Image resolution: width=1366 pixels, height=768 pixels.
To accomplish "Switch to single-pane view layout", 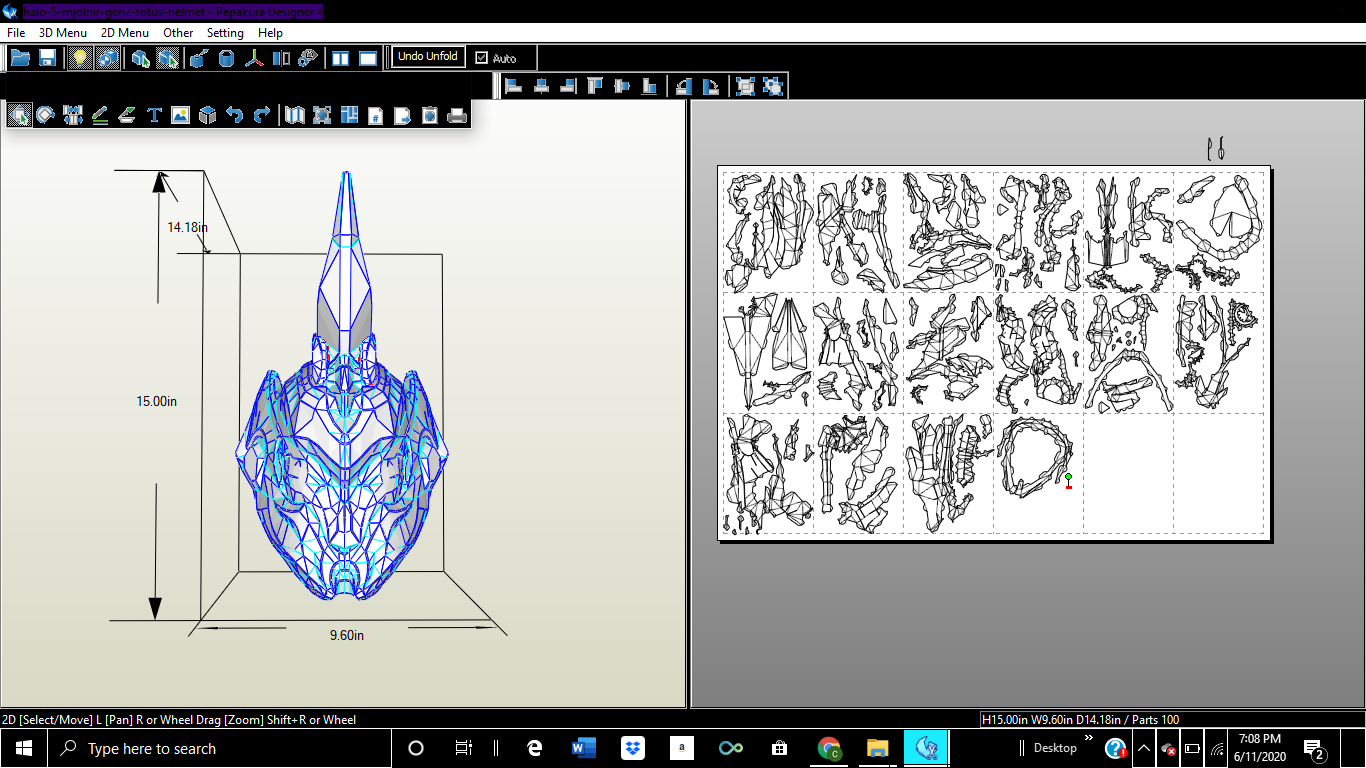I will [x=368, y=58].
